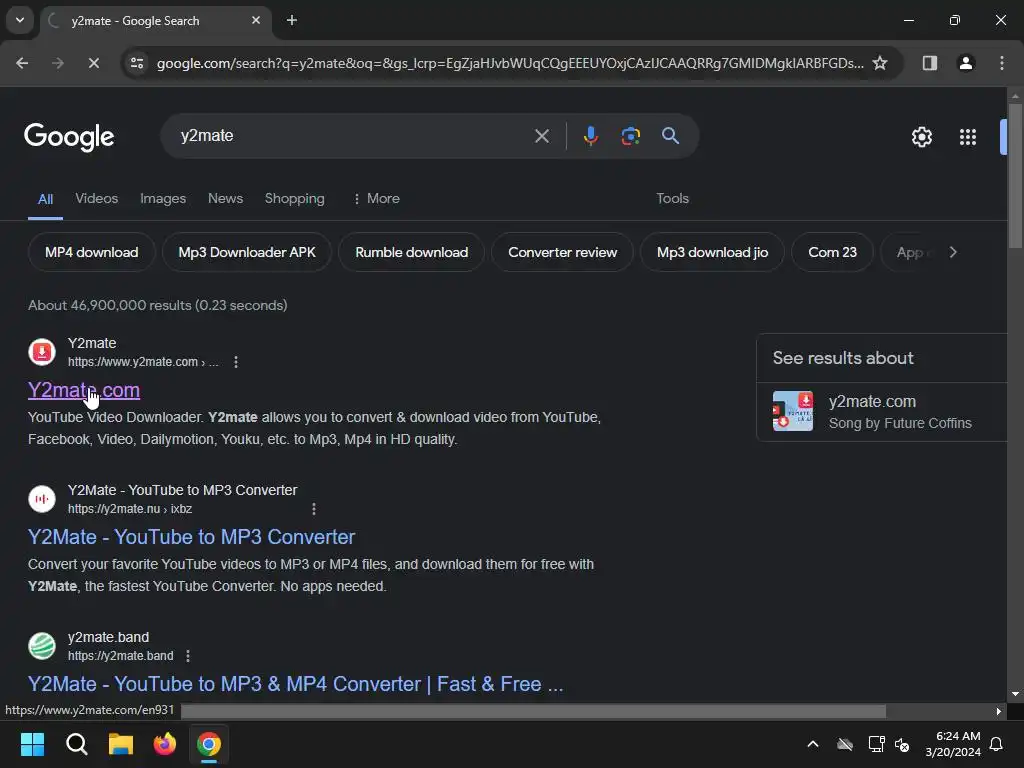Click the y2mate search input field
The height and width of the screenshot is (768, 1024).
pyautogui.click(x=353, y=136)
